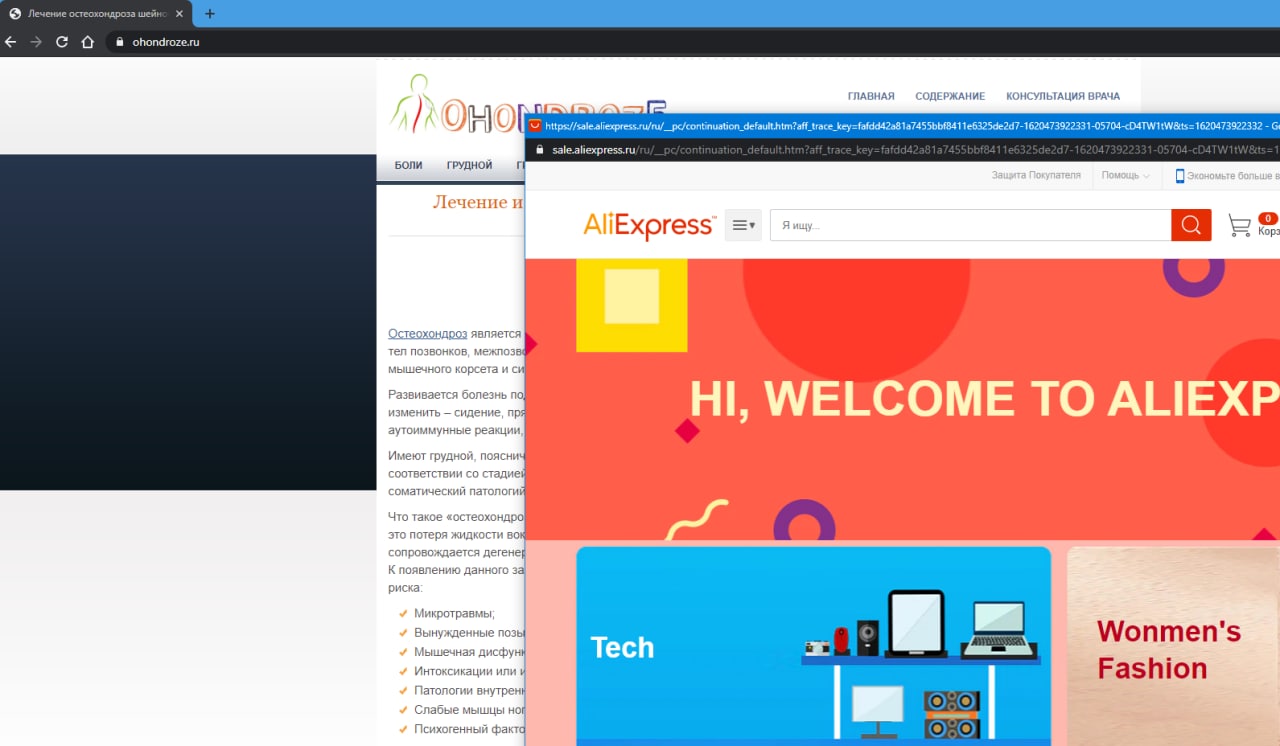Select the Лечение остеохондроза browser tab
This screenshot has width=1280, height=746.
(96, 14)
